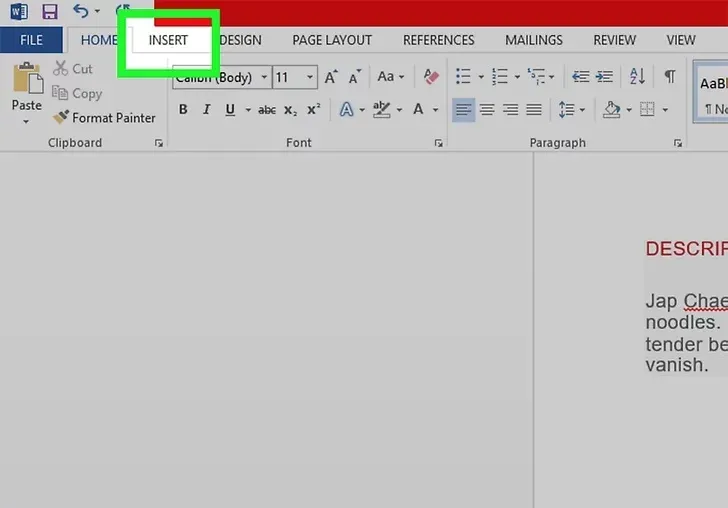Open the Paragraph dialog launcher
Image resolution: width=728 pixels, height=508 pixels.
pyautogui.click(x=678, y=143)
